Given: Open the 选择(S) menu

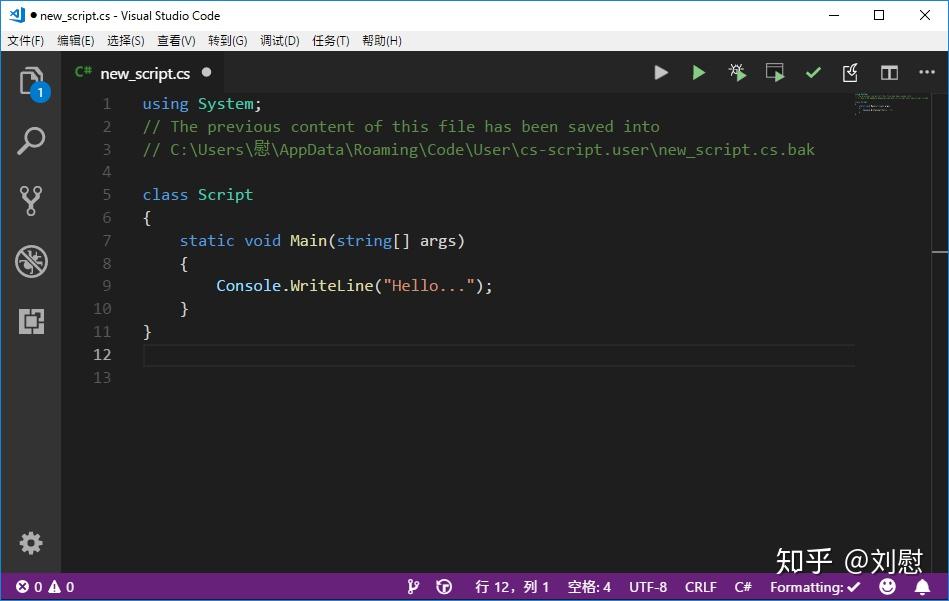Looking at the screenshot, I should 125,41.
